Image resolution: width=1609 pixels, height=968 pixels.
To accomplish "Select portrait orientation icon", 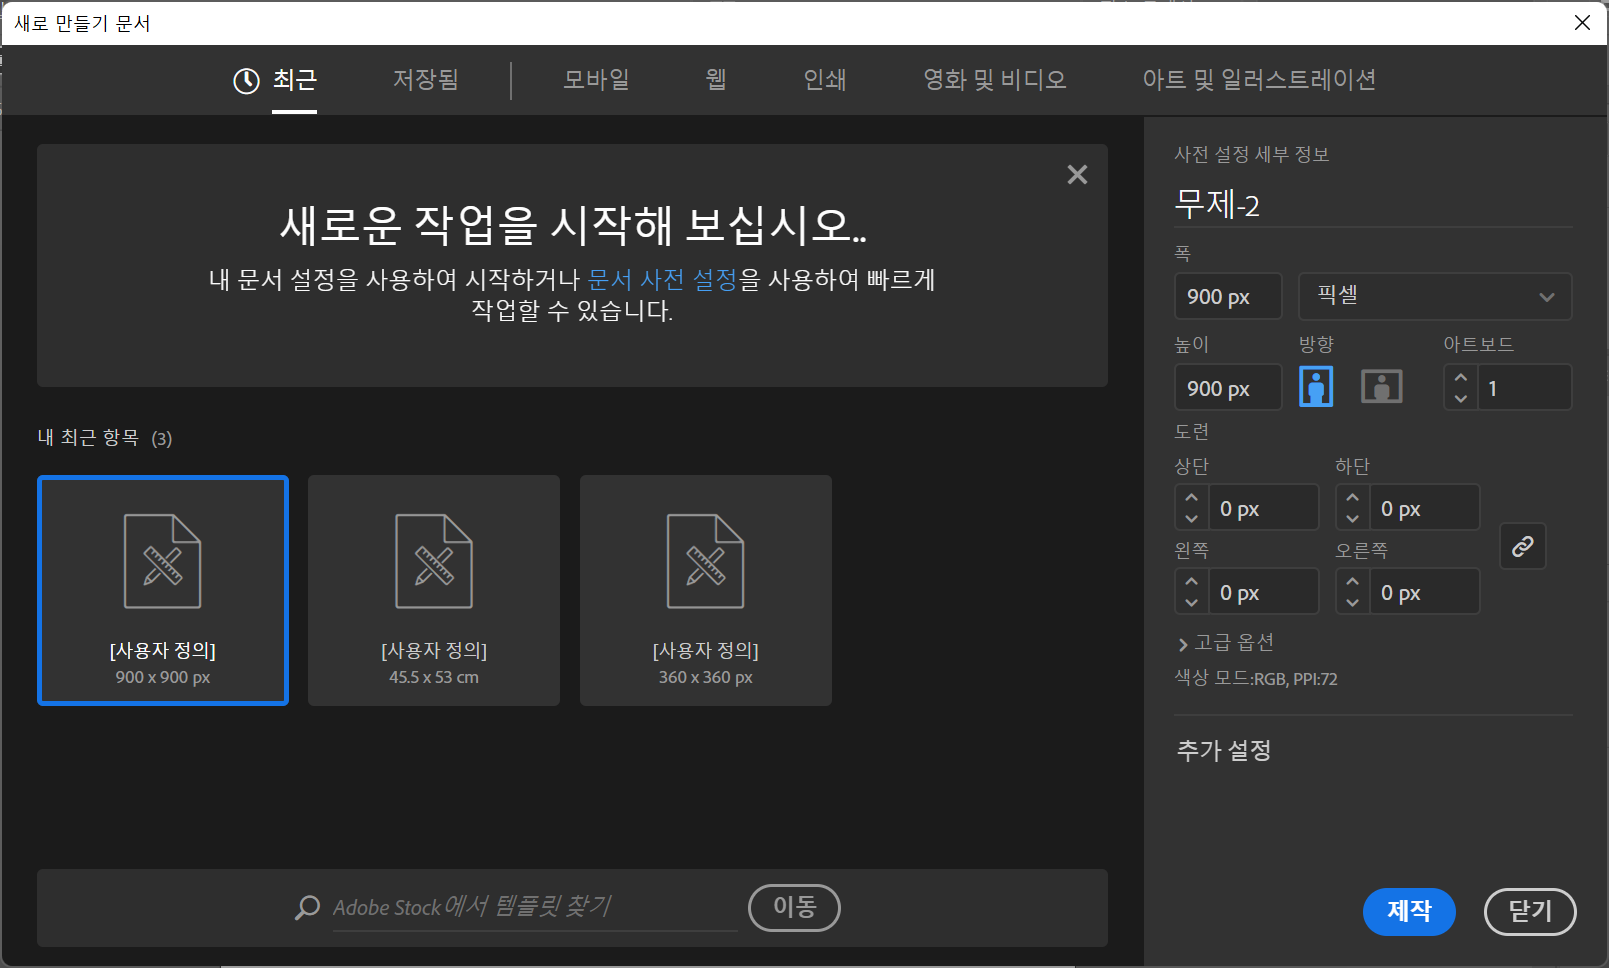I will point(1316,387).
